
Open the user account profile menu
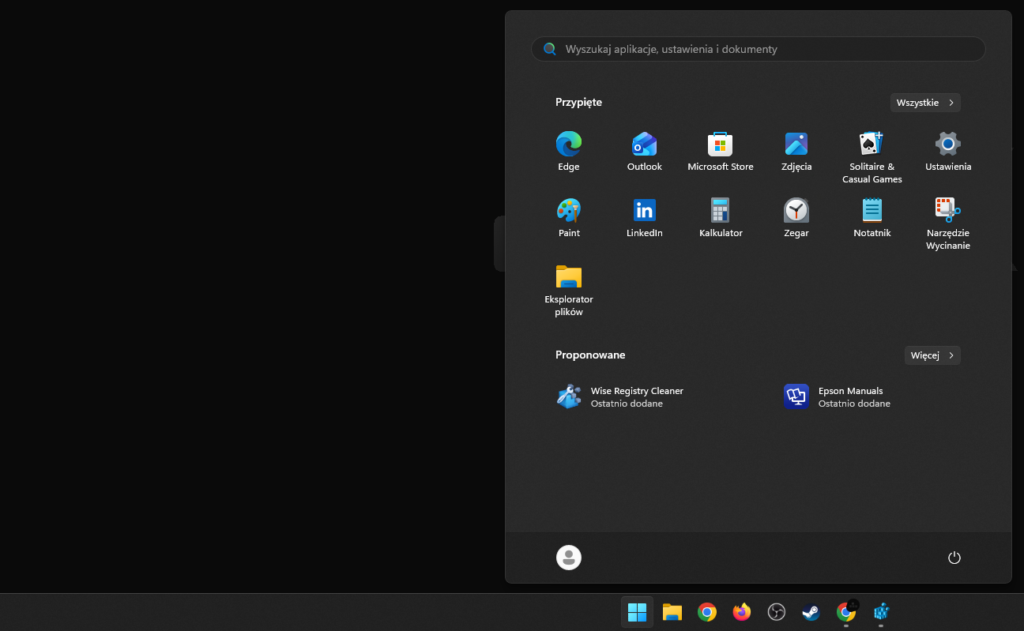point(568,558)
